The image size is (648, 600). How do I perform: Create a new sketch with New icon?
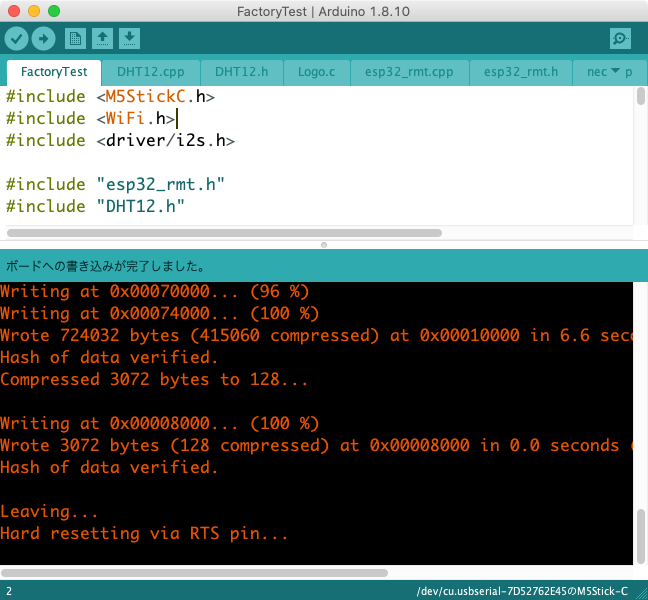pyautogui.click(x=75, y=39)
